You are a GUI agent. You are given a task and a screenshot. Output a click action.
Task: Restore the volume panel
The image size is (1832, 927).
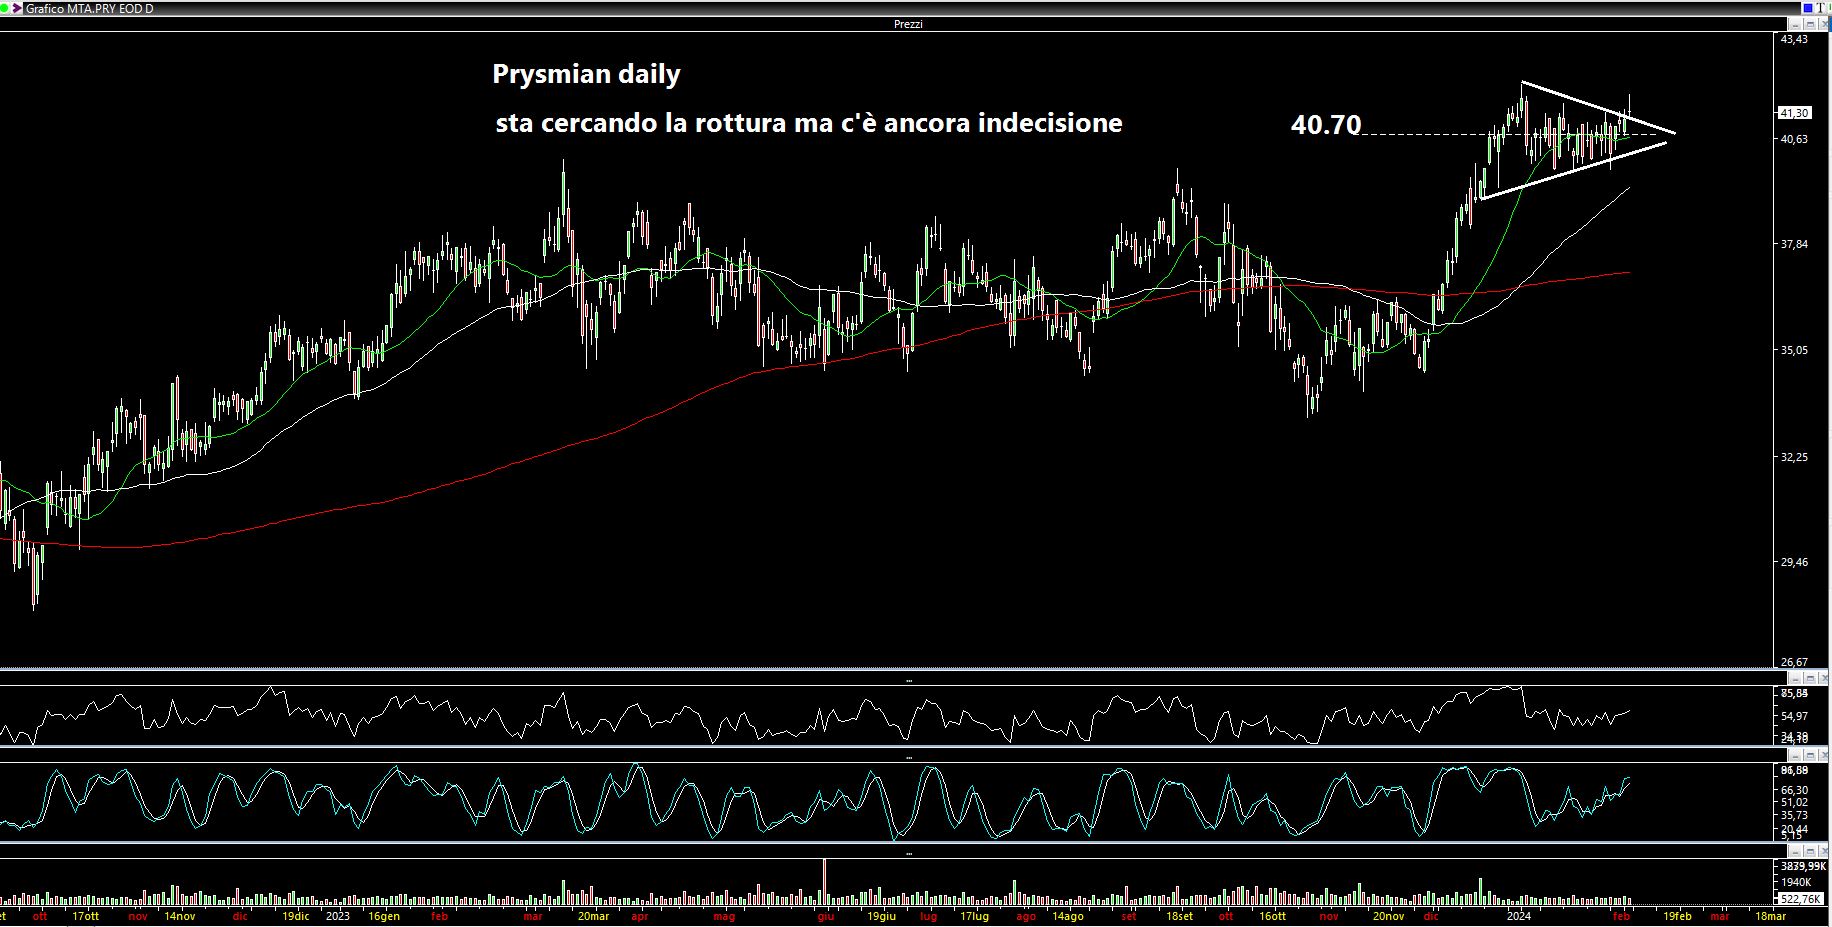[x=1811, y=852]
